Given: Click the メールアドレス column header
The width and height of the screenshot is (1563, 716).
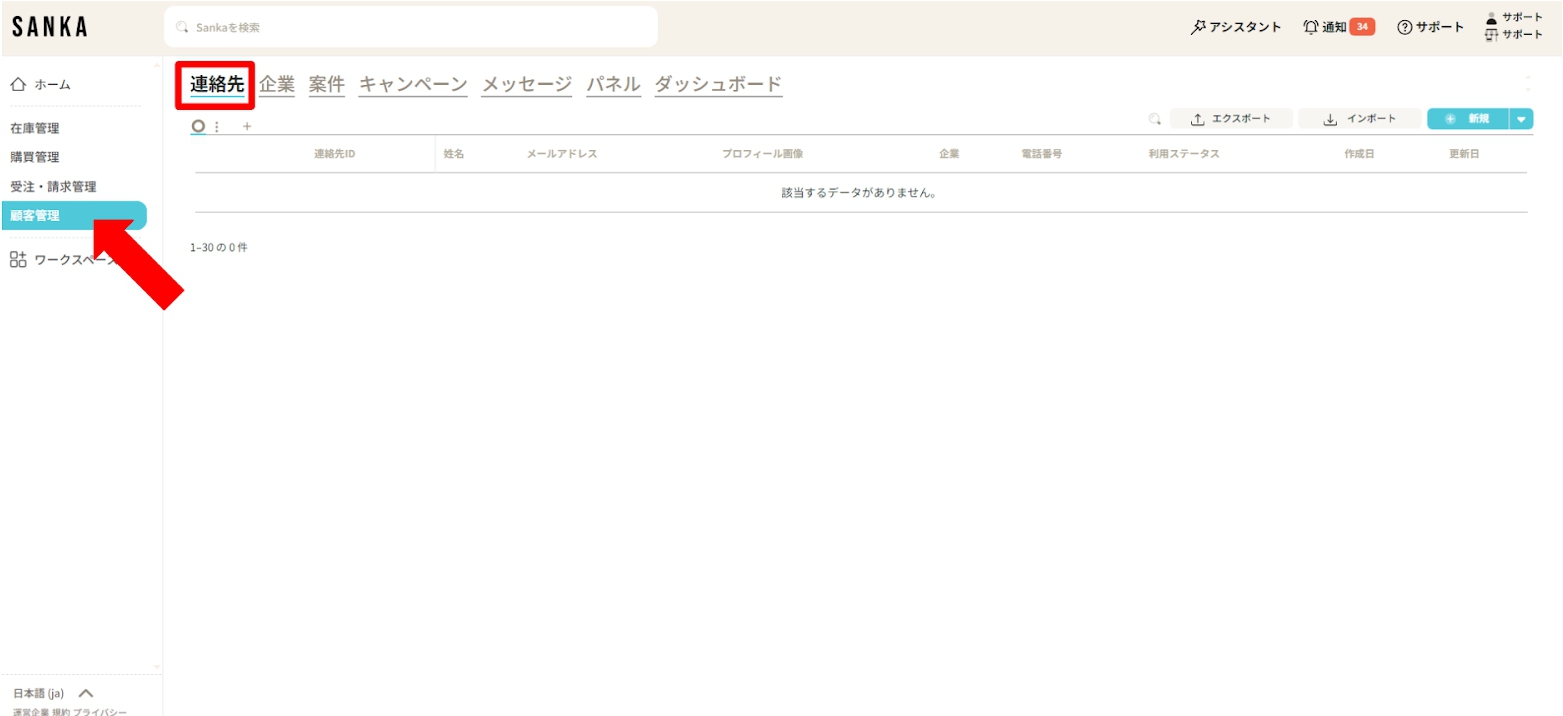Looking at the screenshot, I should (562, 154).
